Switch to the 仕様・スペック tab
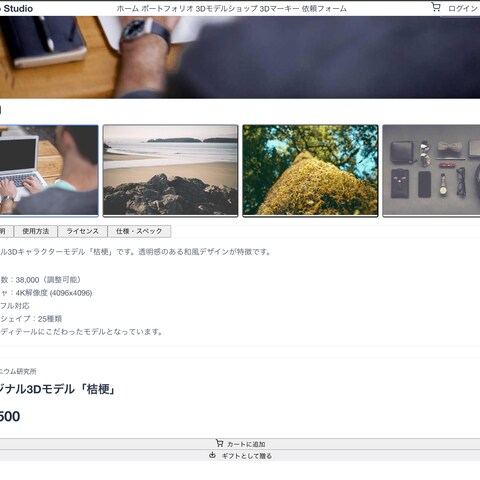This screenshot has height=480, width=480. pyautogui.click(x=139, y=231)
